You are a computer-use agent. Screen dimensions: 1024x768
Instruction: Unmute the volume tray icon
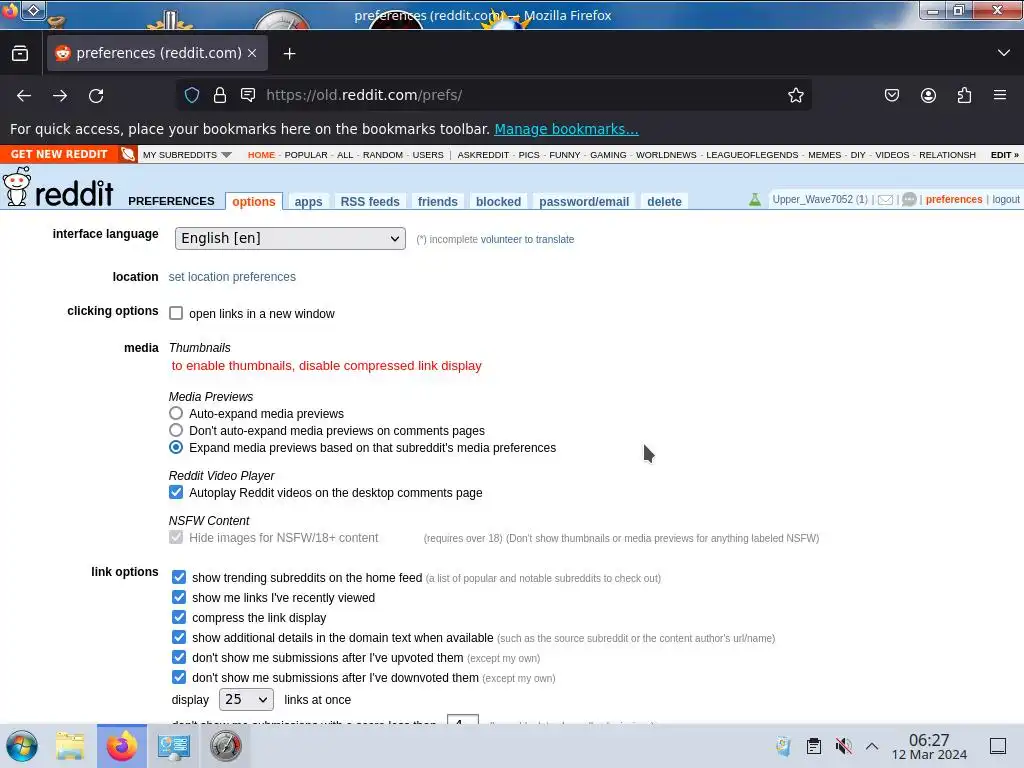tap(843, 746)
